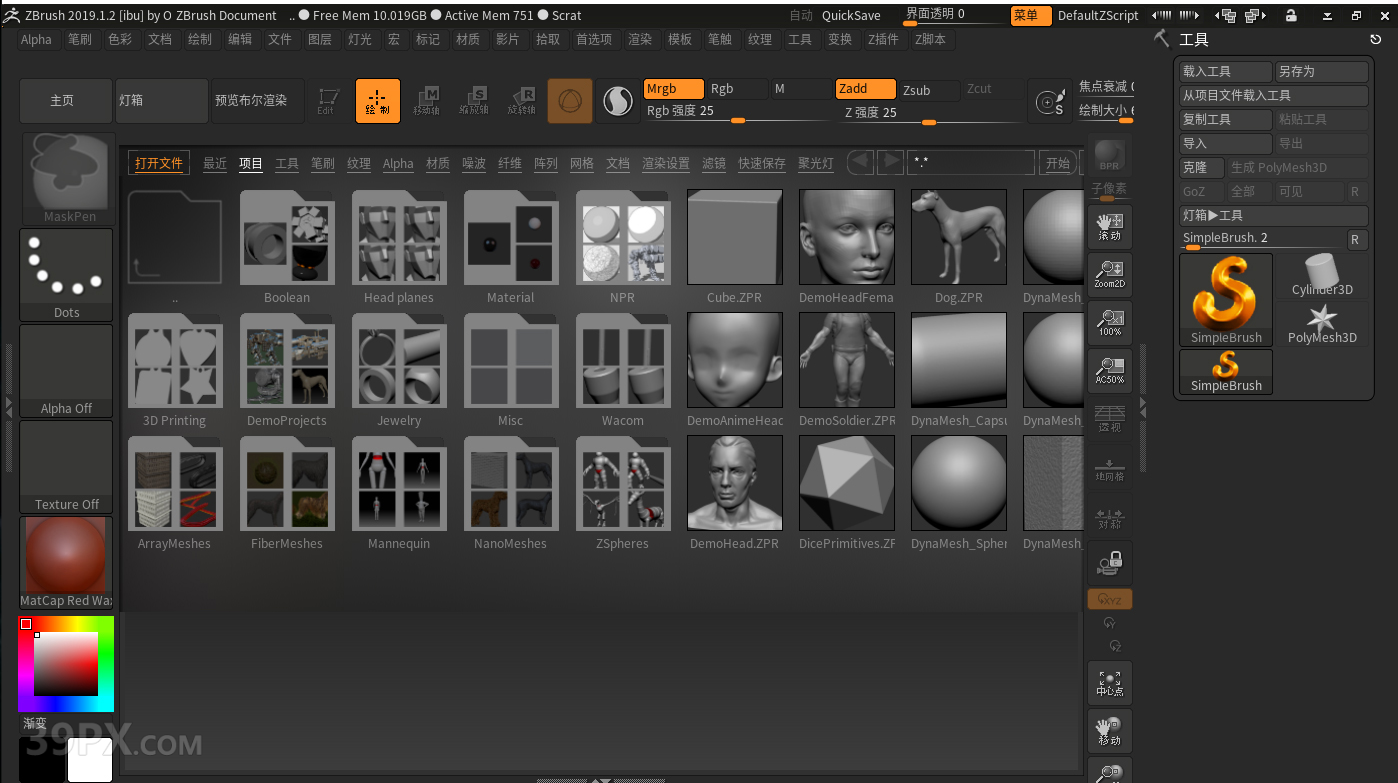Switch to the 材质 (Material) lightbox tab
This screenshot has height=783, width=1398.
(x=438, y=163)
